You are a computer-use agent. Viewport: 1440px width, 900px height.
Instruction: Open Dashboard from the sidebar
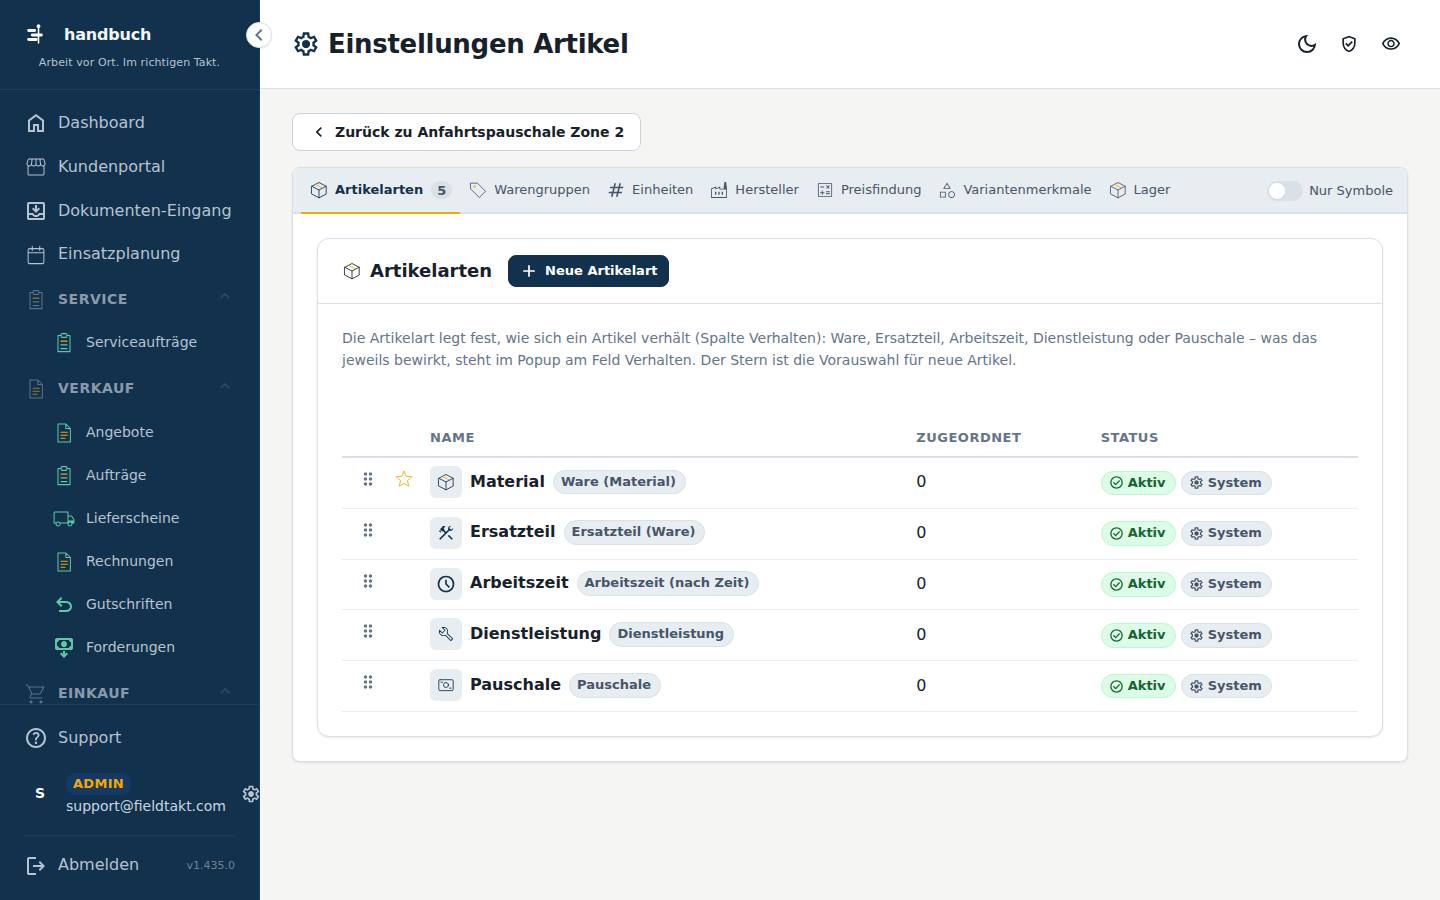130,123
